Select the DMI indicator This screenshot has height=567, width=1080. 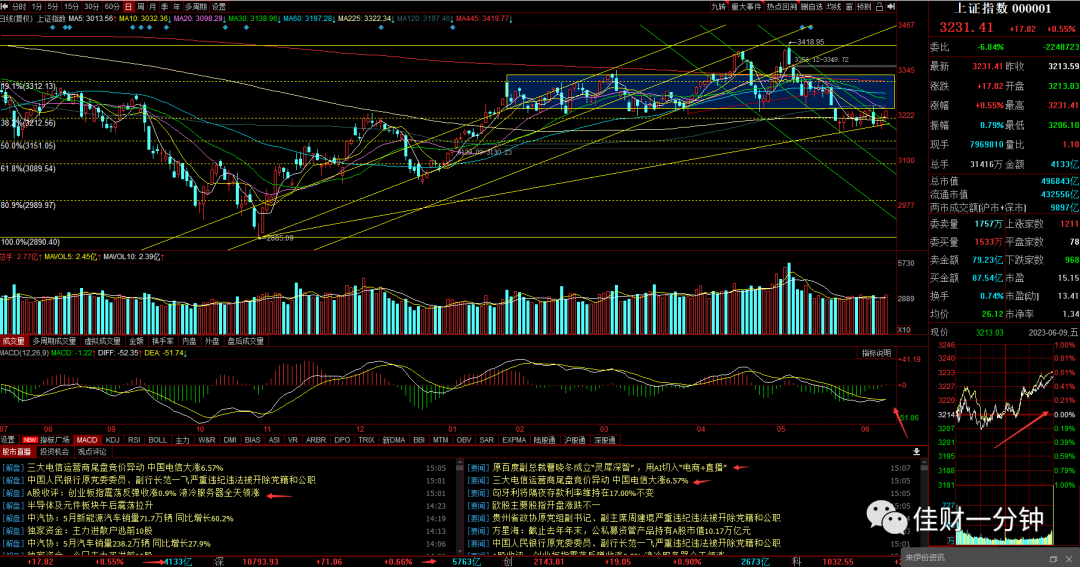[230, 440]
